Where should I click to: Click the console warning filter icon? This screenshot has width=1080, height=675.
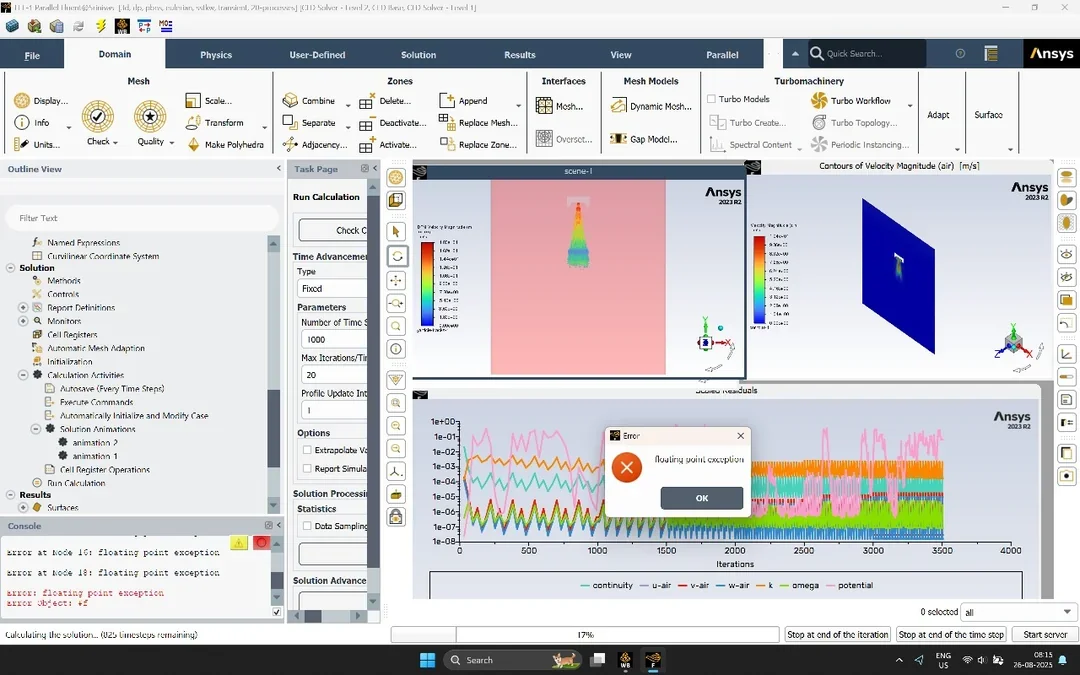point(238,543)
